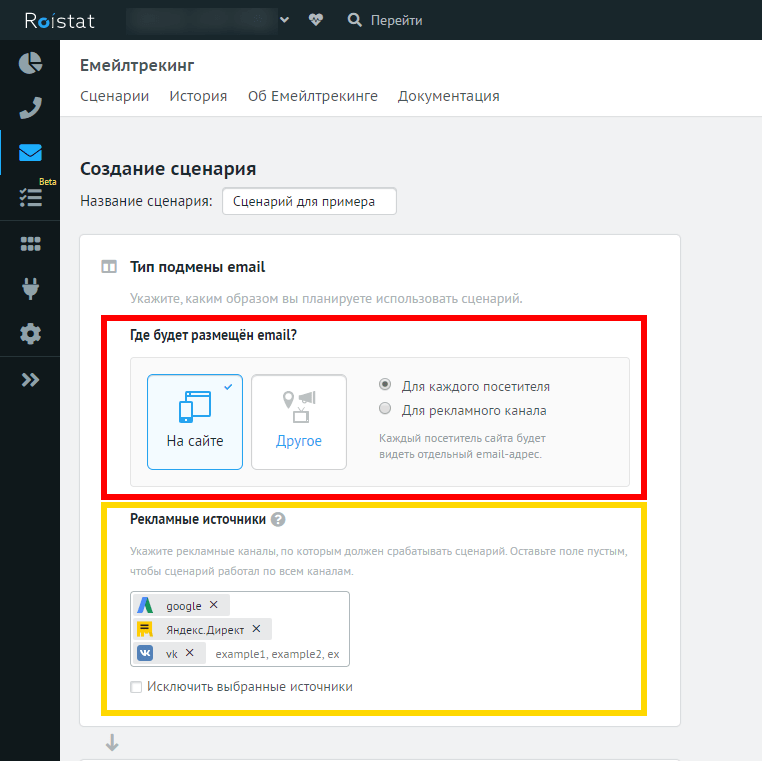Switch to the Сценарии tab

(x=115, y=96)
